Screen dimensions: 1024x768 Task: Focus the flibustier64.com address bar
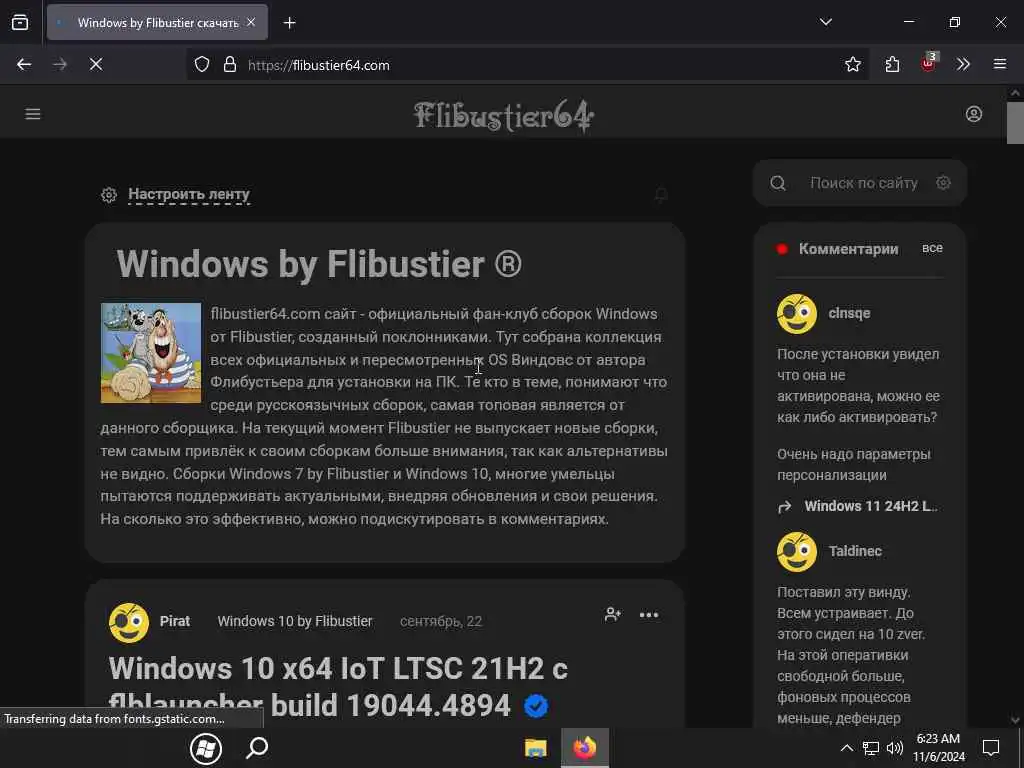pos(528,65)
